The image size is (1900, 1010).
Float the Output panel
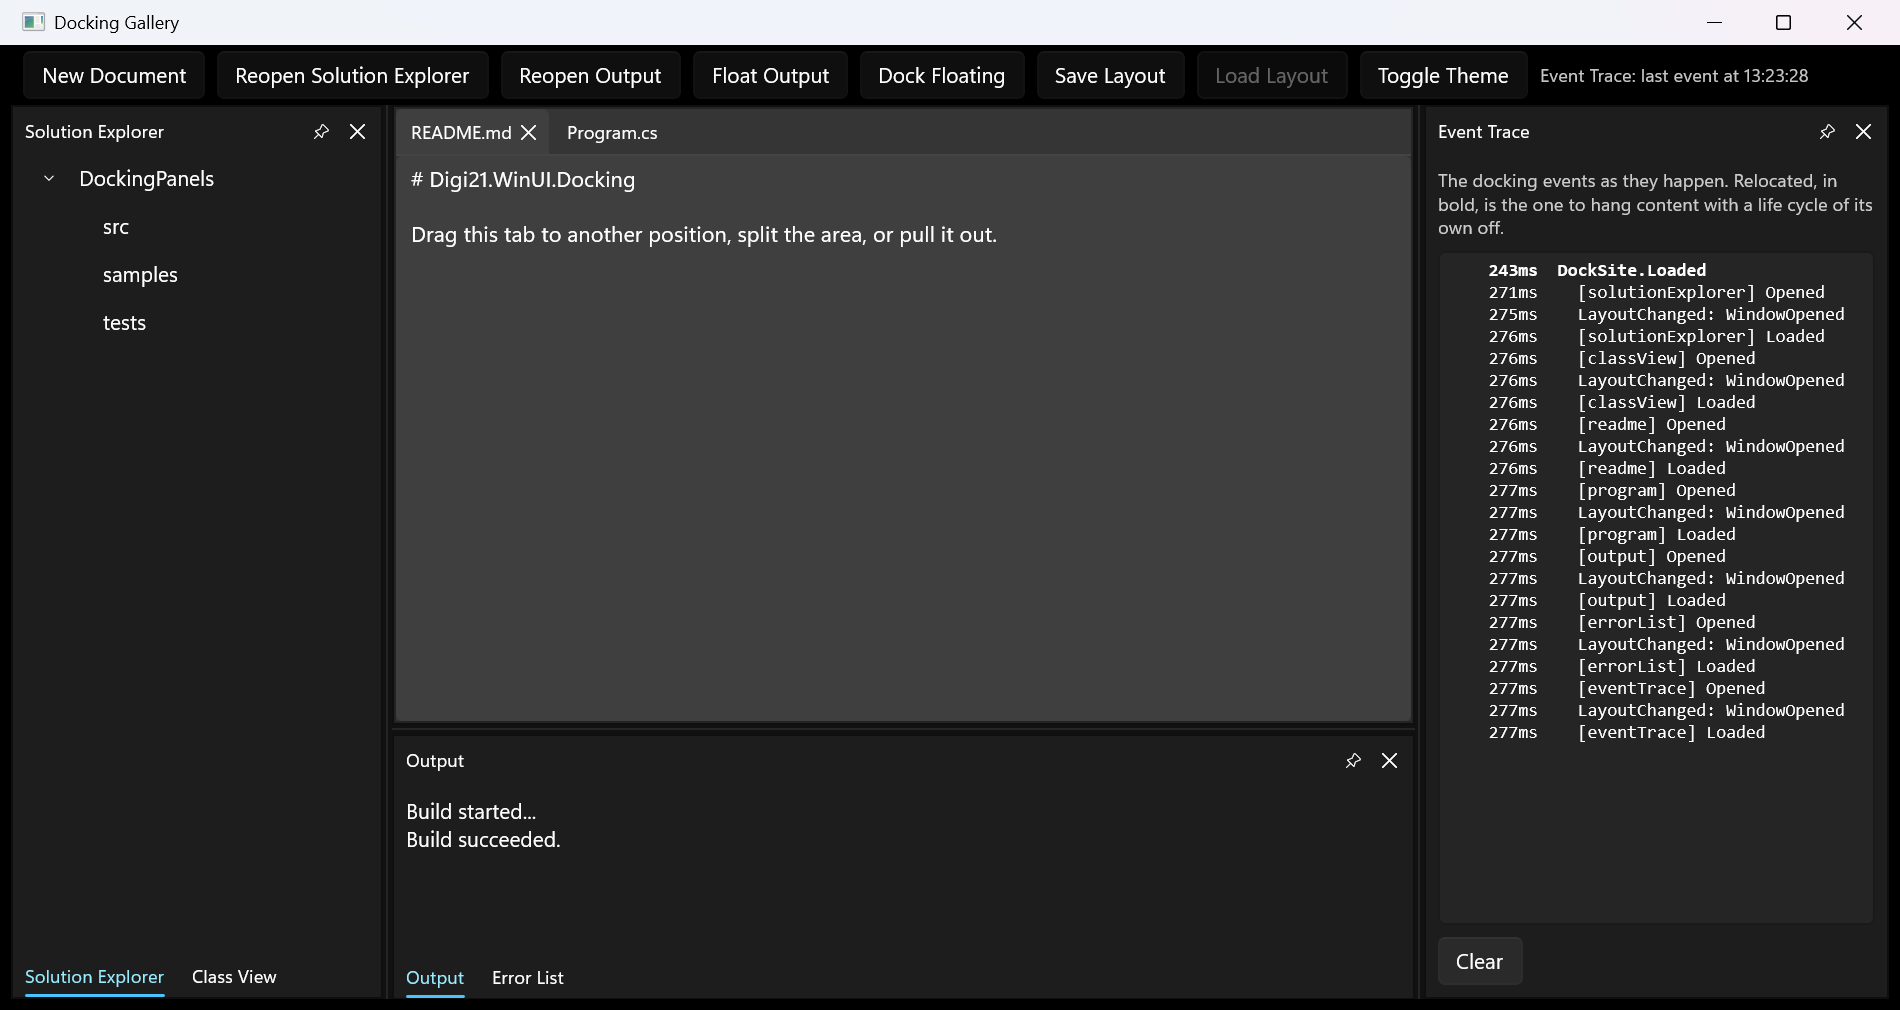(770, 76)
